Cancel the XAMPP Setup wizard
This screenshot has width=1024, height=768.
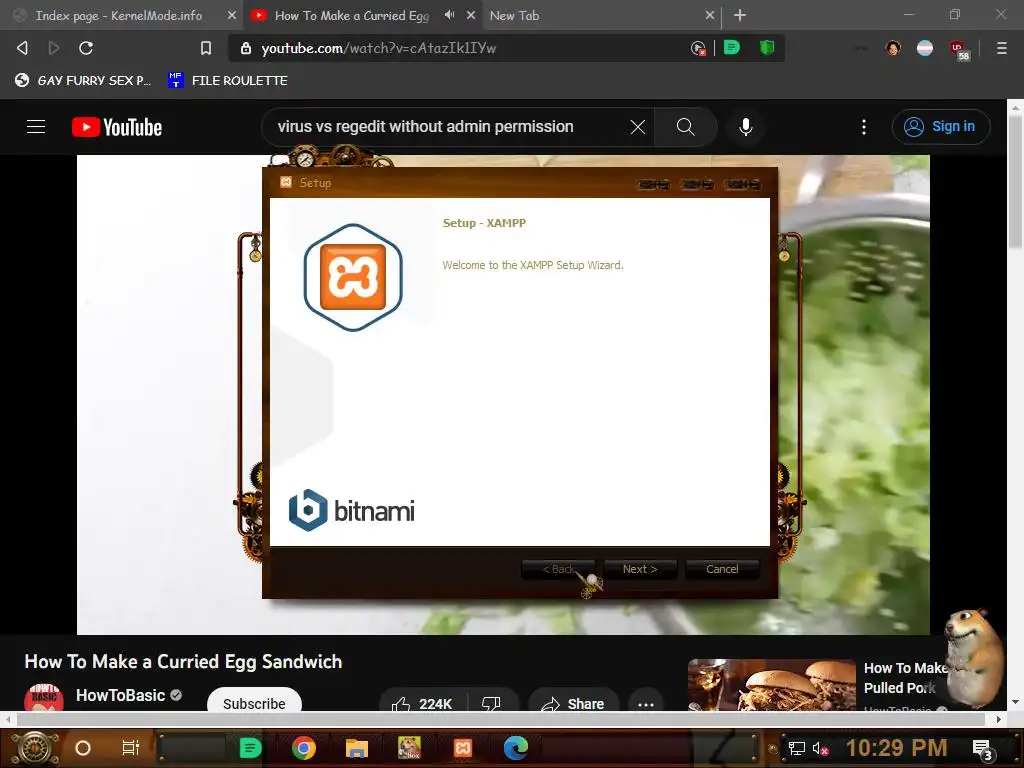(722, 569)
